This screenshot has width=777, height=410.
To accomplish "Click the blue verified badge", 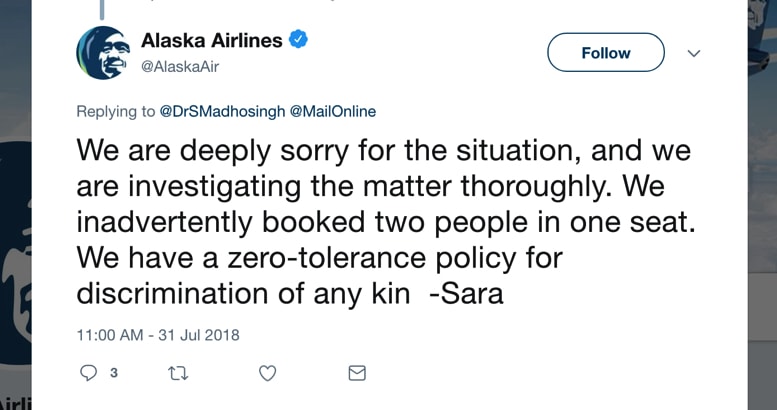I will [298, 39].
